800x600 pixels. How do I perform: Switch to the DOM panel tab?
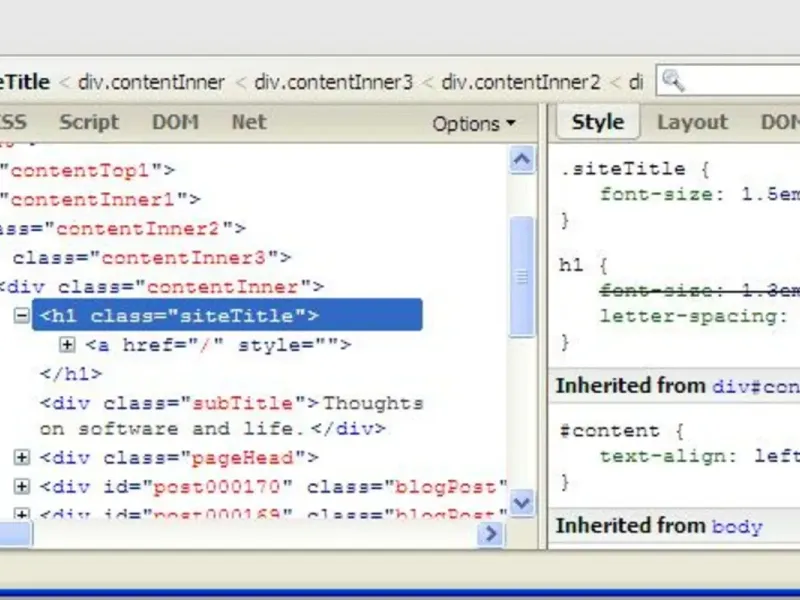175,122
